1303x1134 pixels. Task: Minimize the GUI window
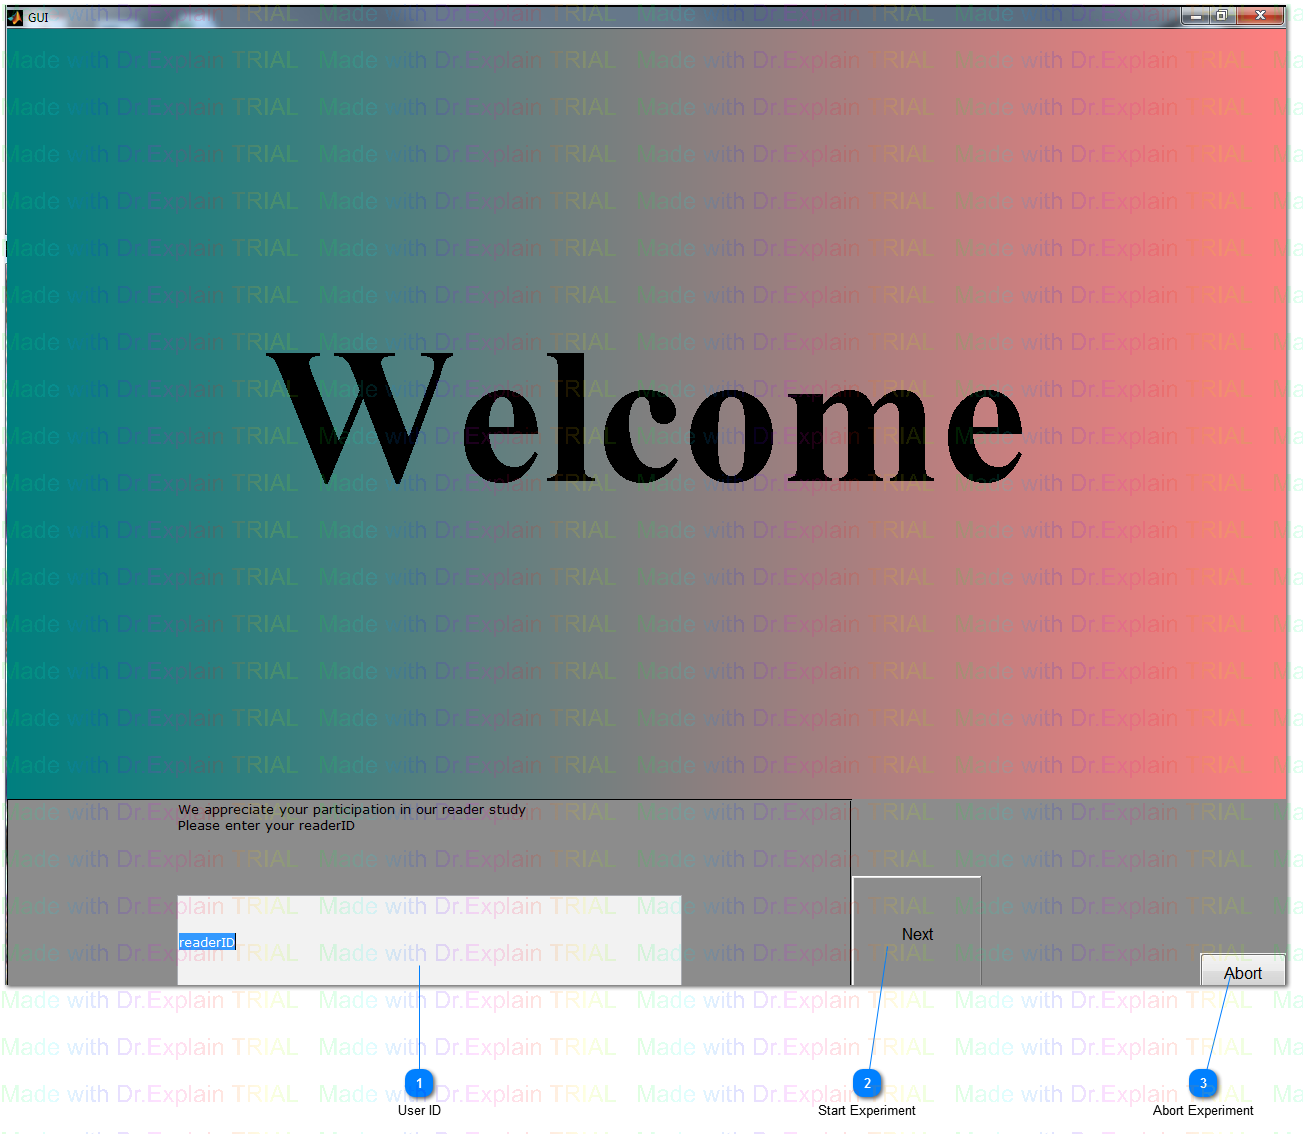coord(1195,15)
